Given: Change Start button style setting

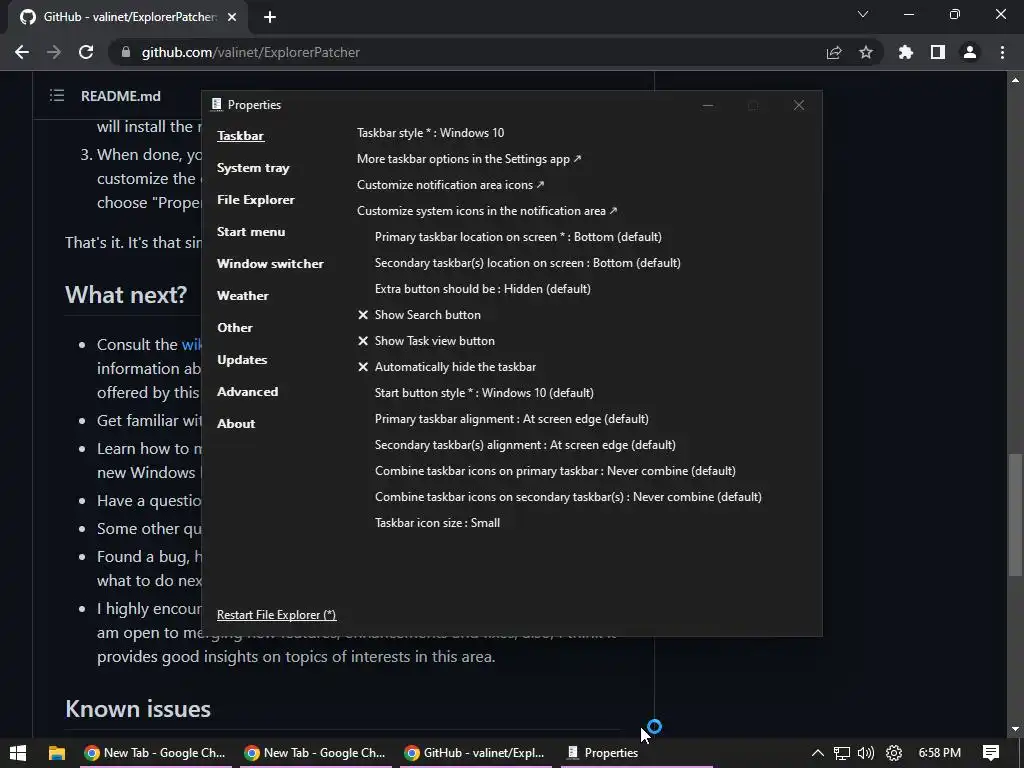Looking at the screenshot, I should point(484,393).
